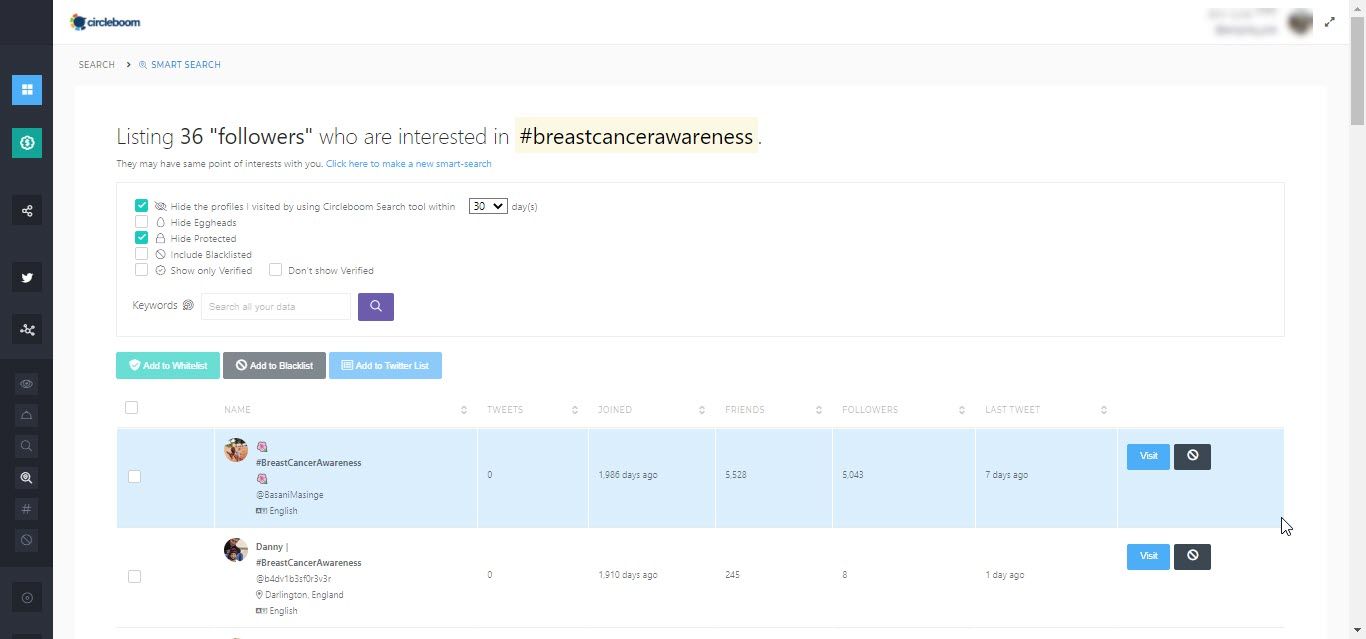1366x639 pixels.
Task: Click Danny's profile picture
Action: pos(236,550)
